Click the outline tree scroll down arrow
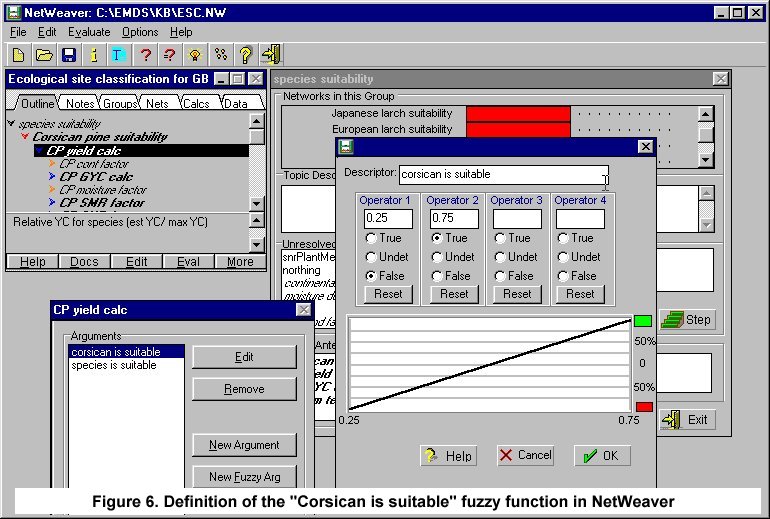The image size is (770, 519). pos(257,203)
